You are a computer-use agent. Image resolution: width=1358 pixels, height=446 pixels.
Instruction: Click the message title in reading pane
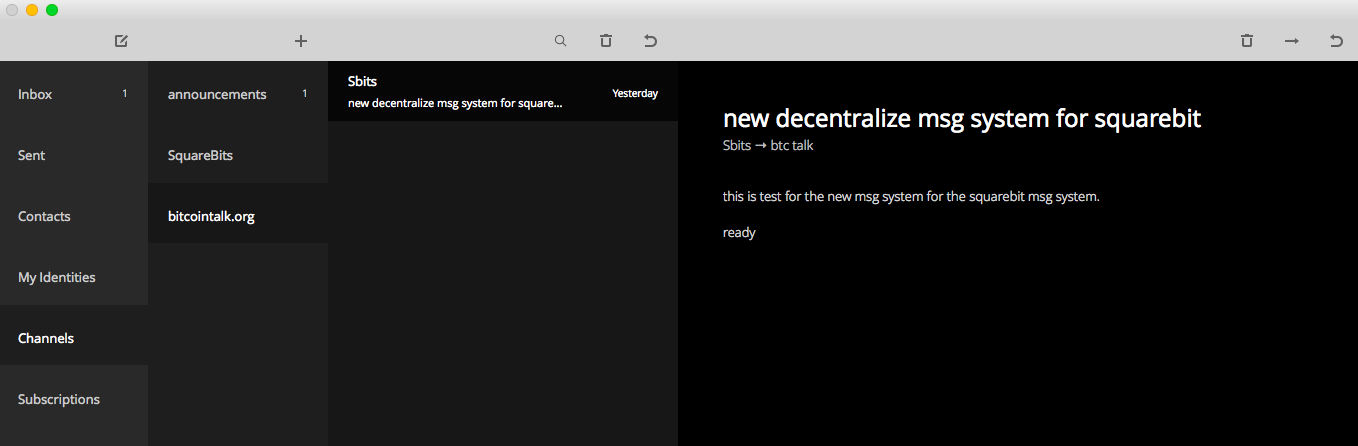(961, 118)
